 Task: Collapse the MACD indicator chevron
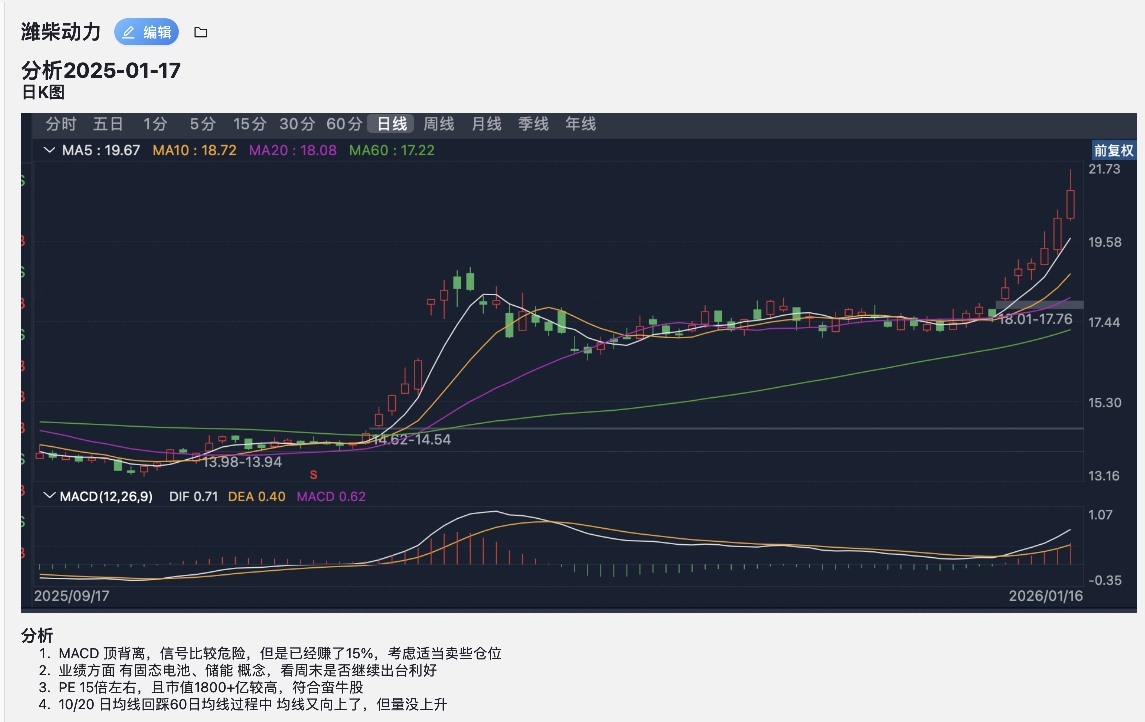(50, 496)
